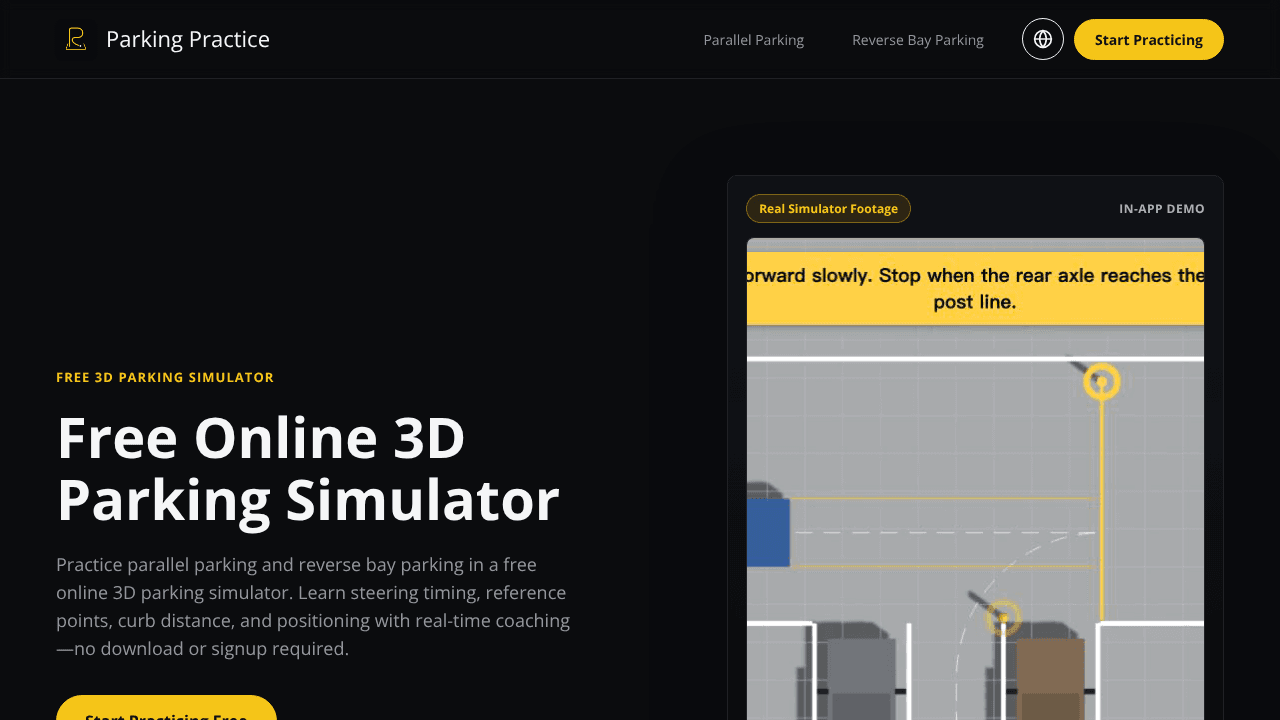Click the upper yellow target marker in demo
1280x720 pixels.
pos(1102,381)
